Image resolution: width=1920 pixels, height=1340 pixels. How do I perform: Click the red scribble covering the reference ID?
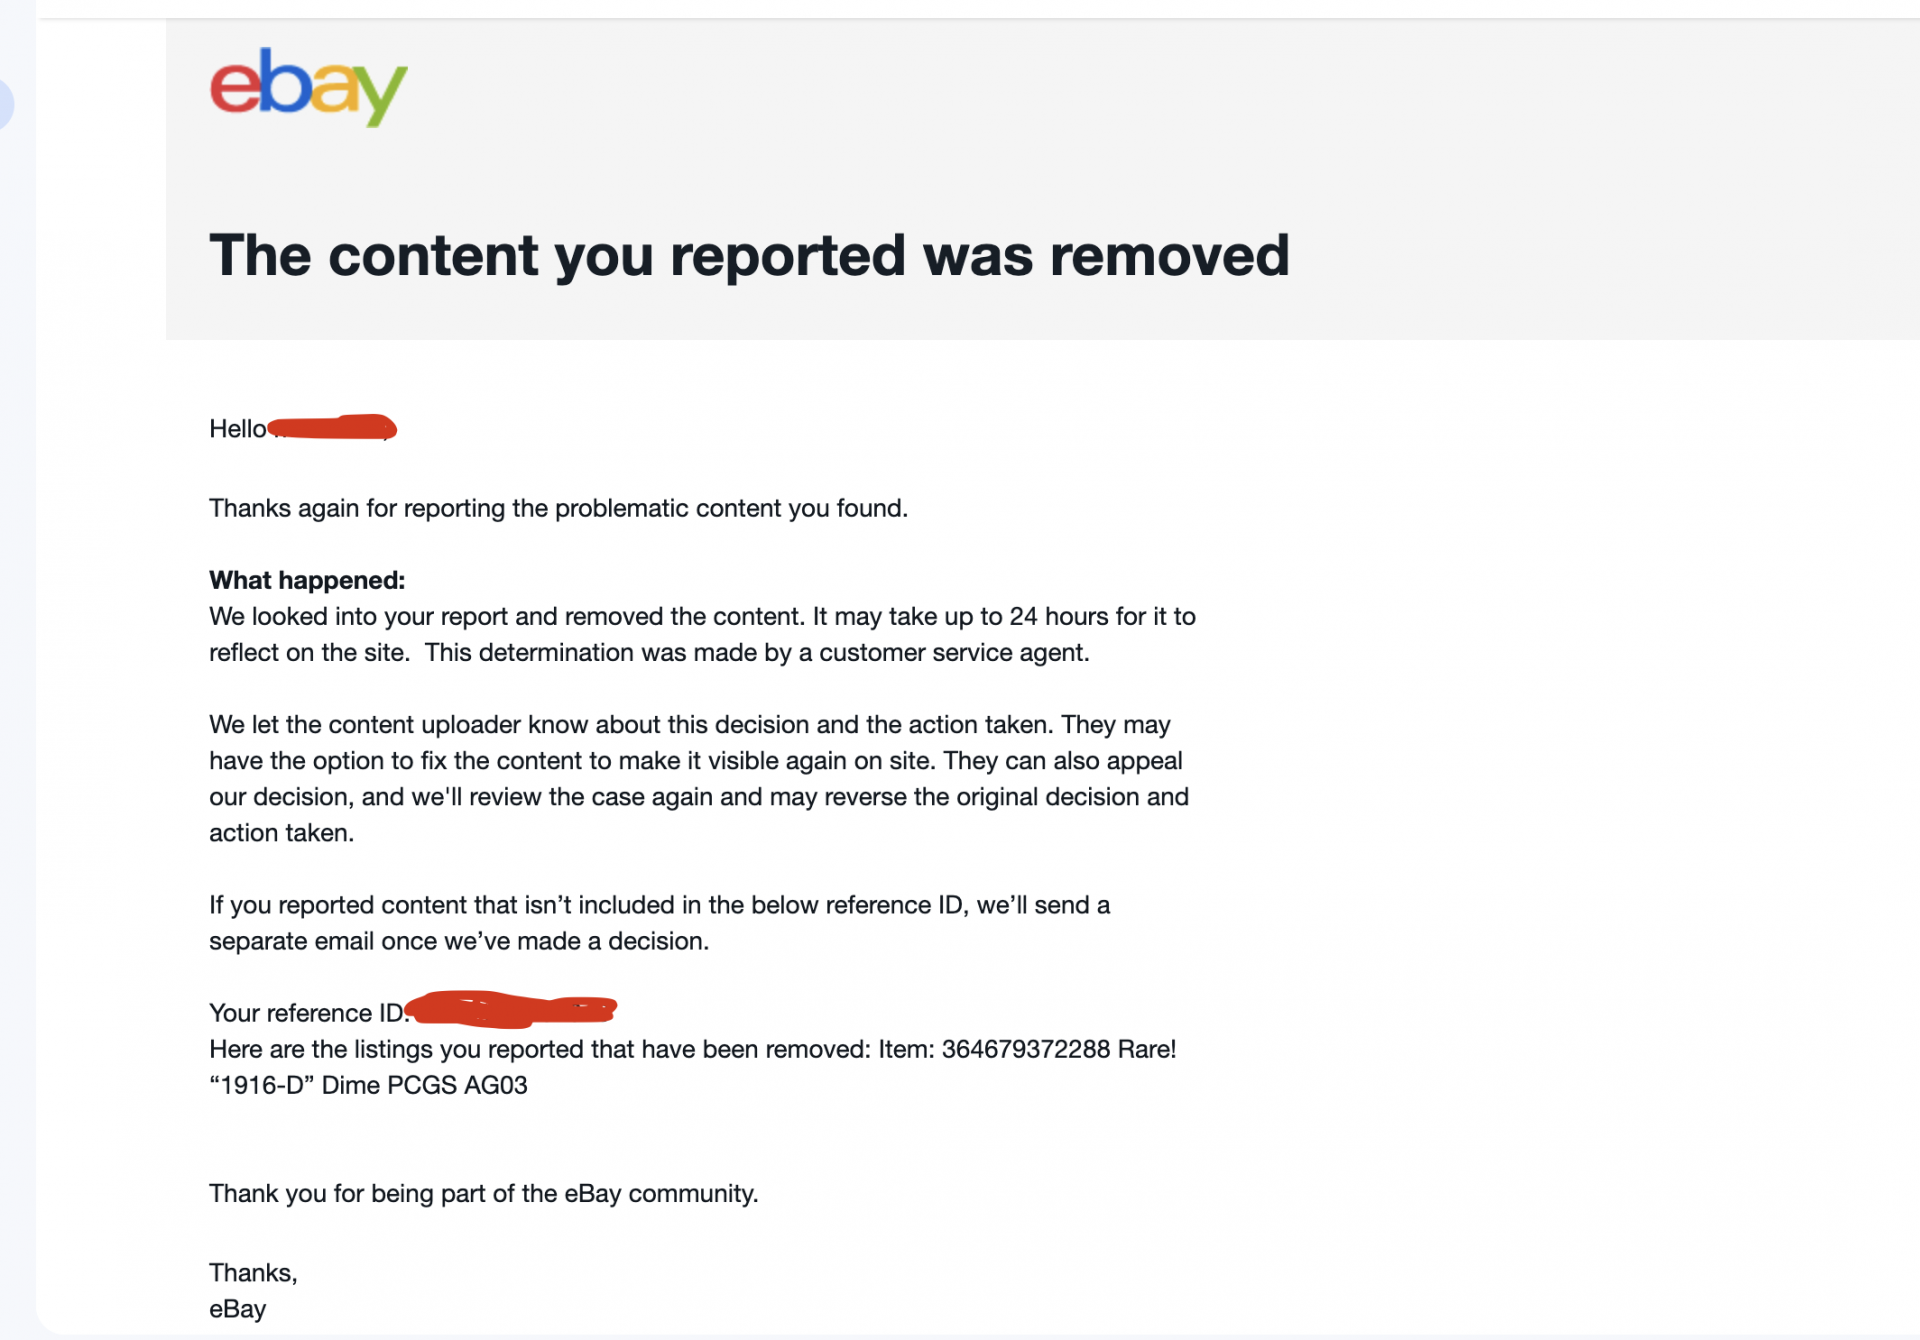(512, 1010)
